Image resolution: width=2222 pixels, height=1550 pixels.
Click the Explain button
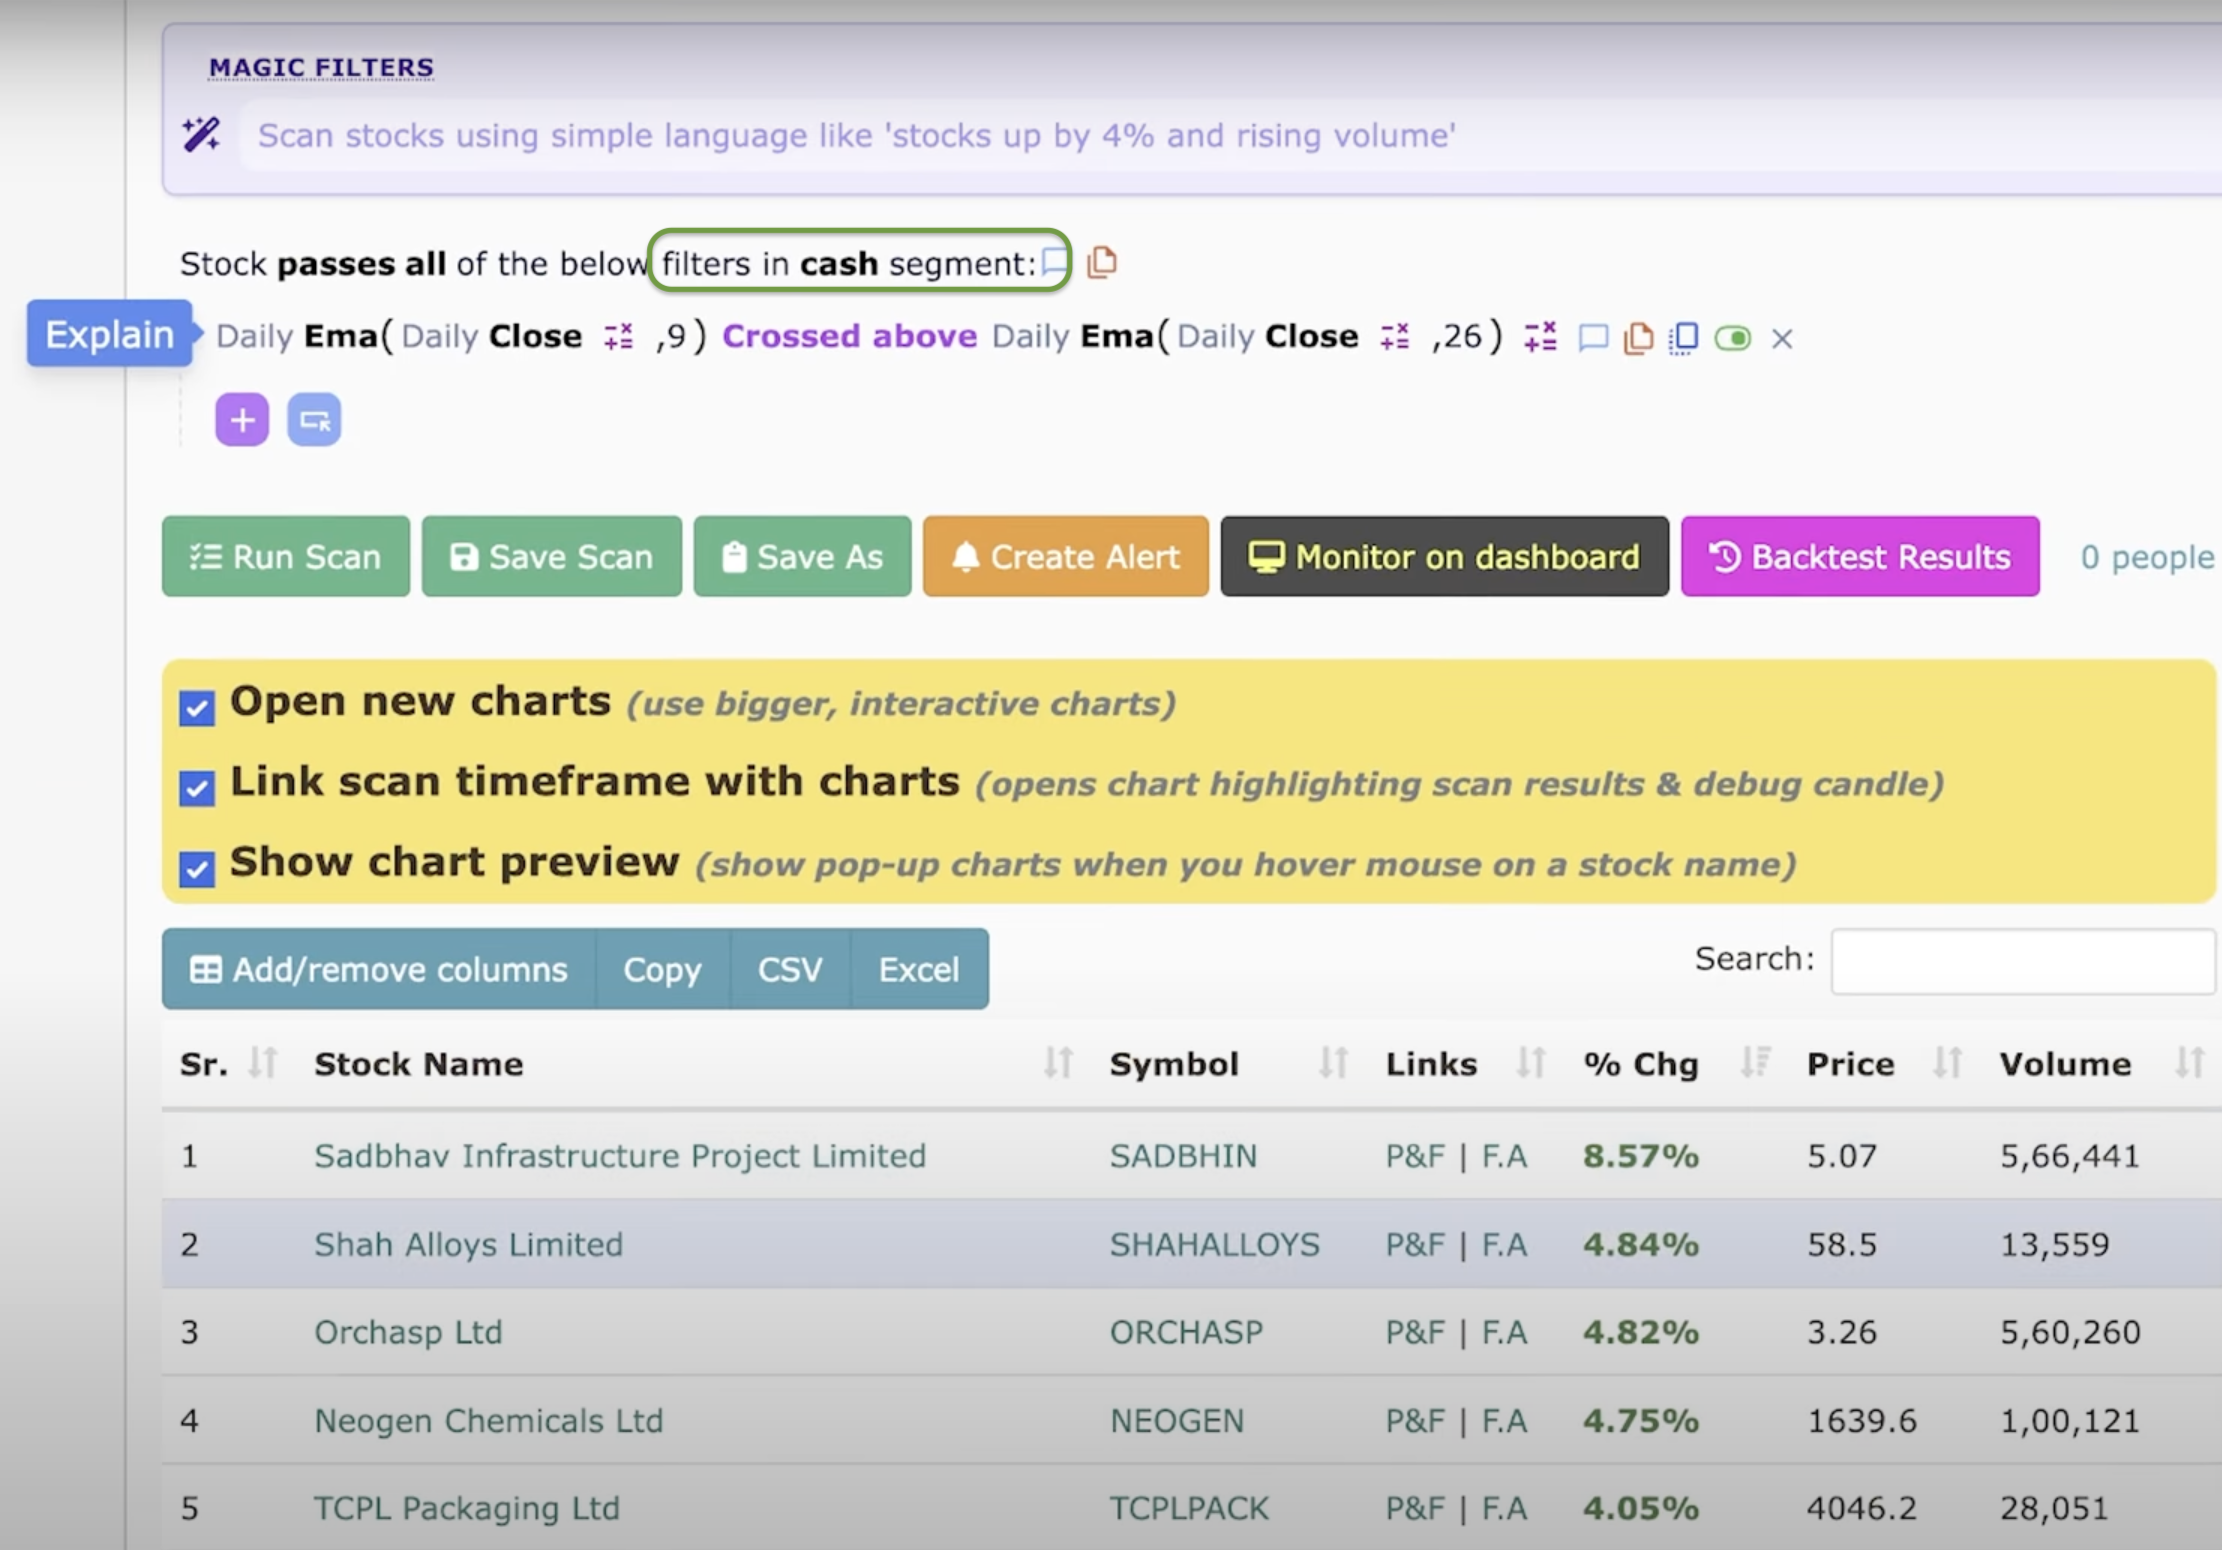point(109,334)
